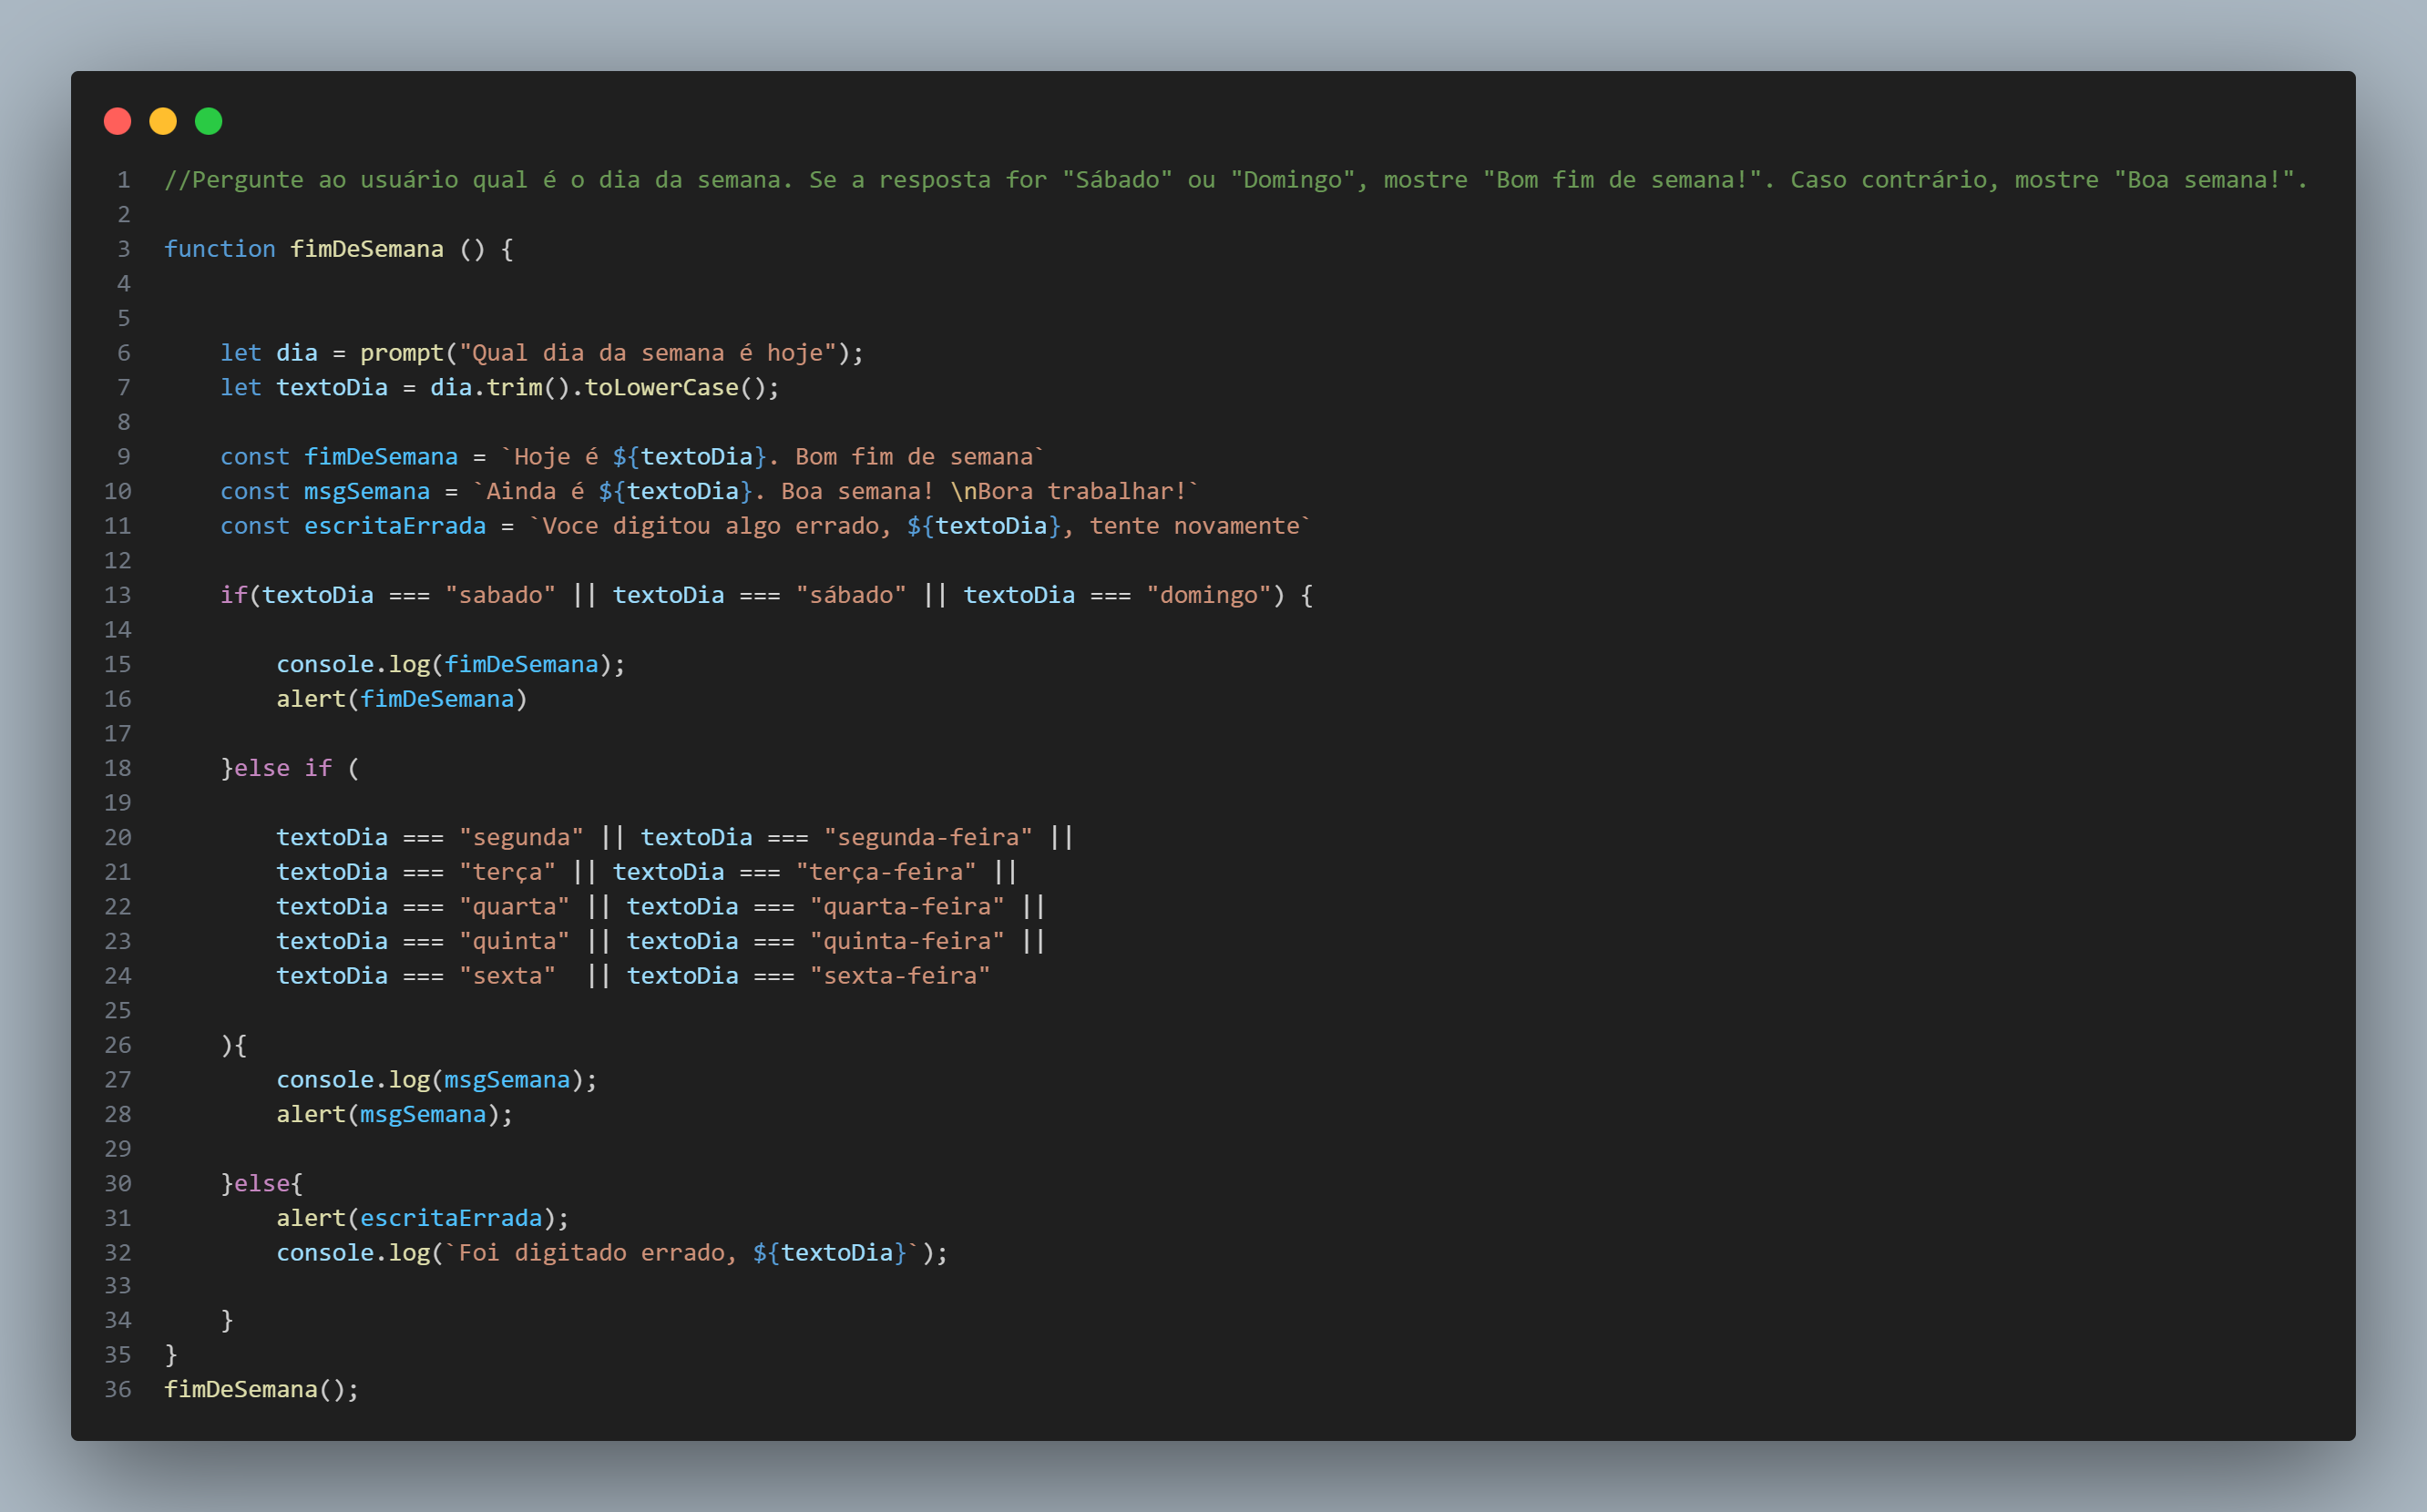Click the else keyword on line 30

[x=261, y=1184]
